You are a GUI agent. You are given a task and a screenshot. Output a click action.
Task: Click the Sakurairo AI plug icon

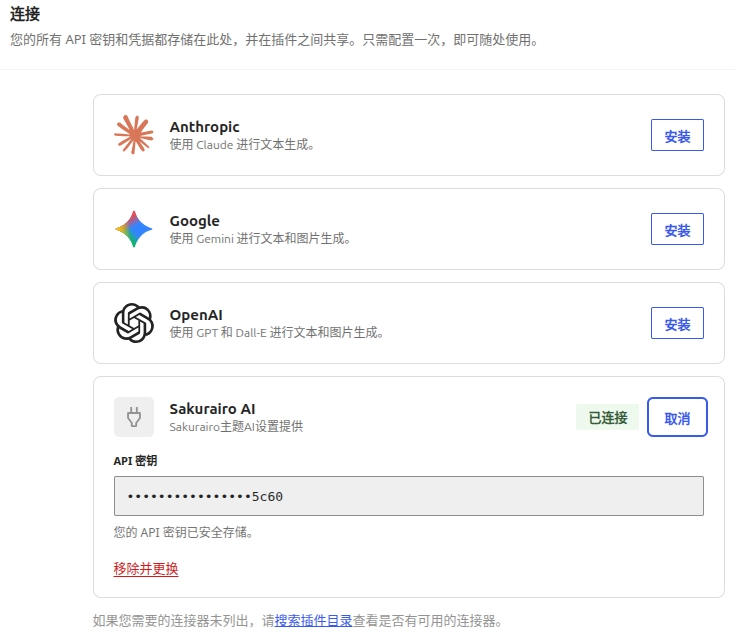tap(134, 417)
